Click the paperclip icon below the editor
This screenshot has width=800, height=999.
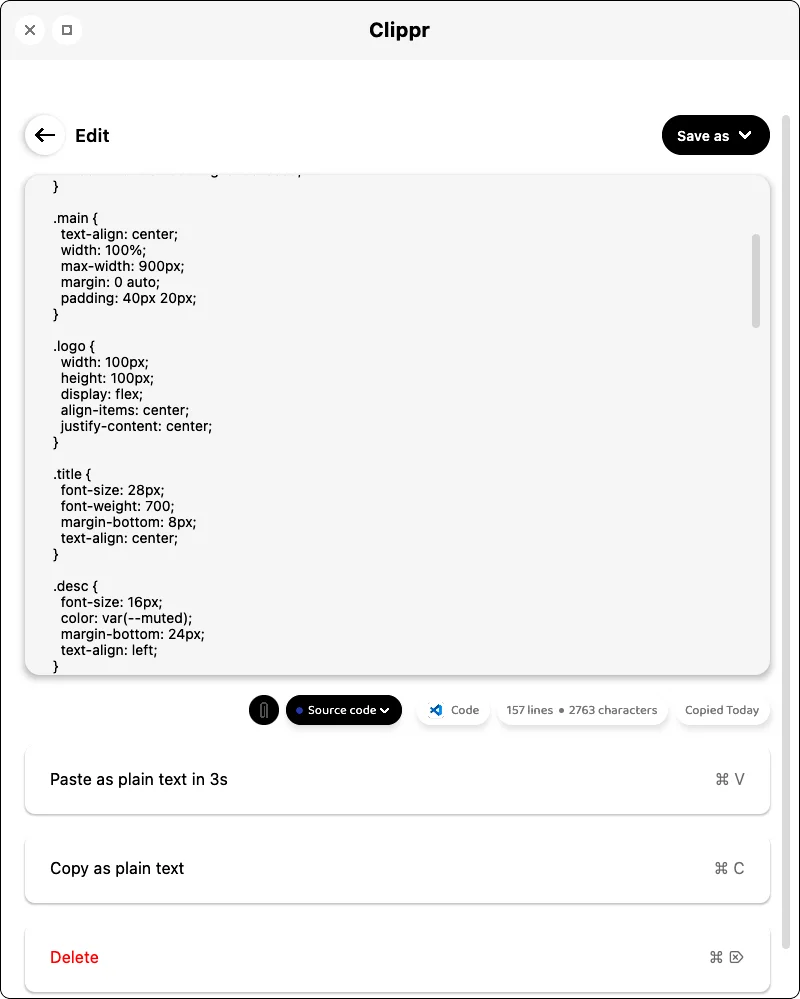(x=264, y=710)
